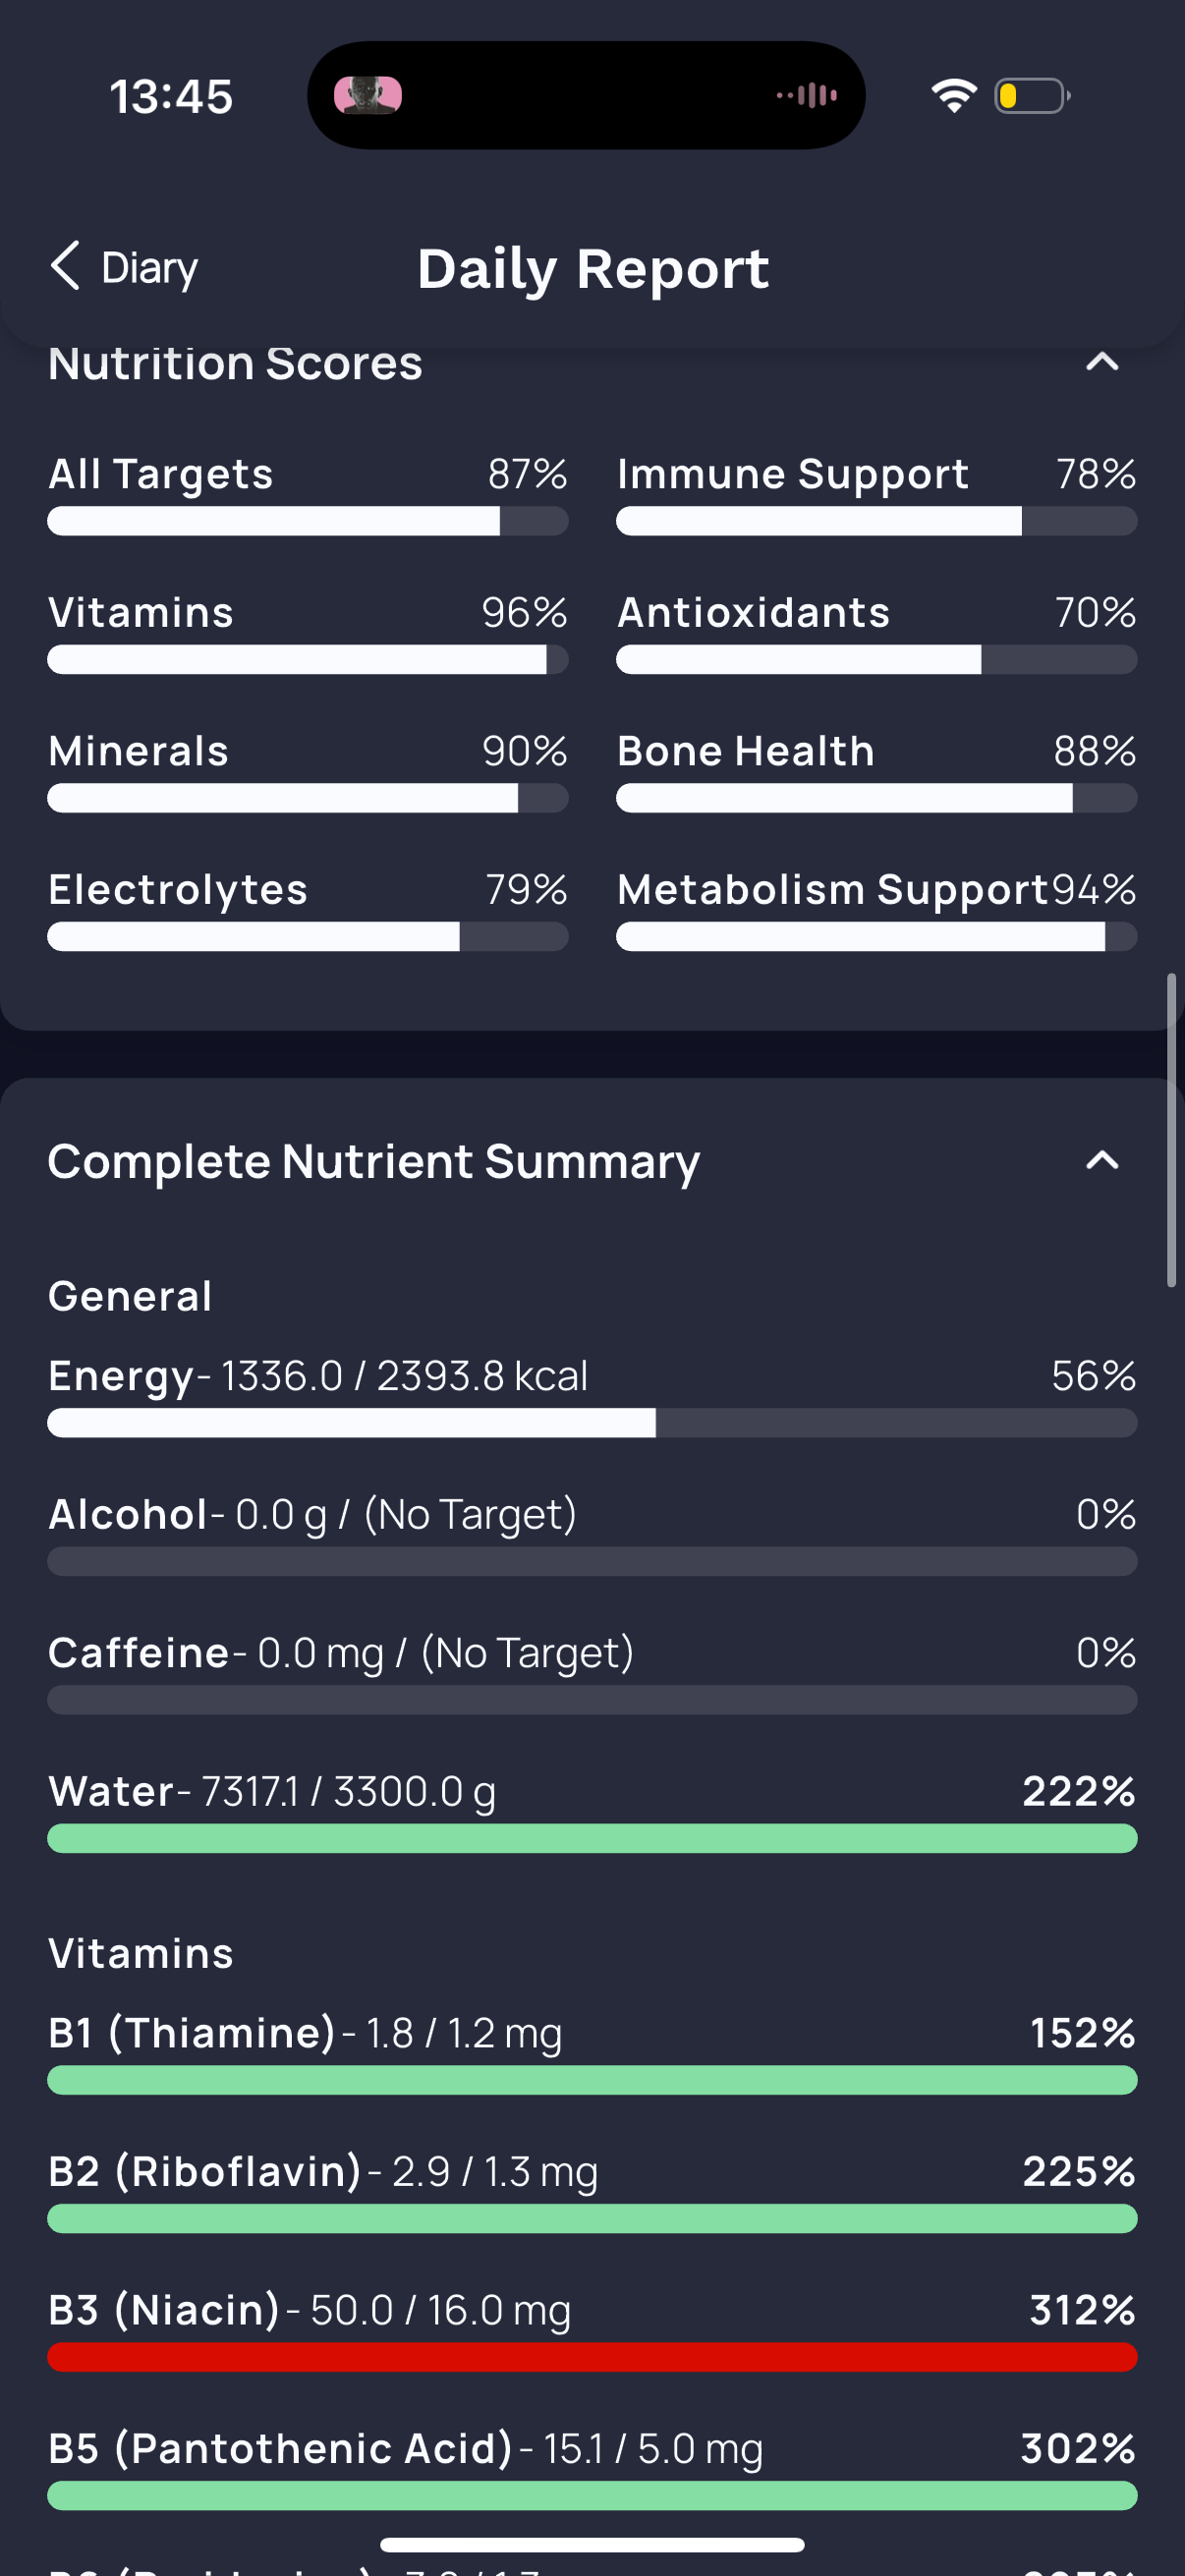The image size is (1185, 2576).
Task: Select the Antioxidants 70% score
Action: click(876, 631)
